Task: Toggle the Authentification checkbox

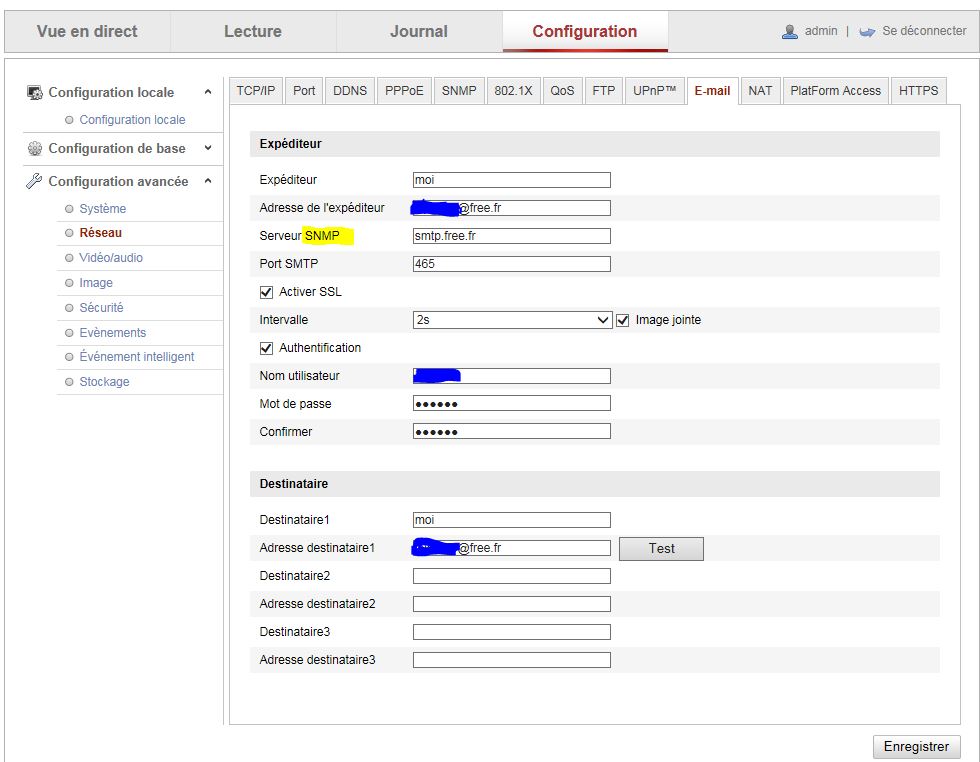Action: click(266, 348)
